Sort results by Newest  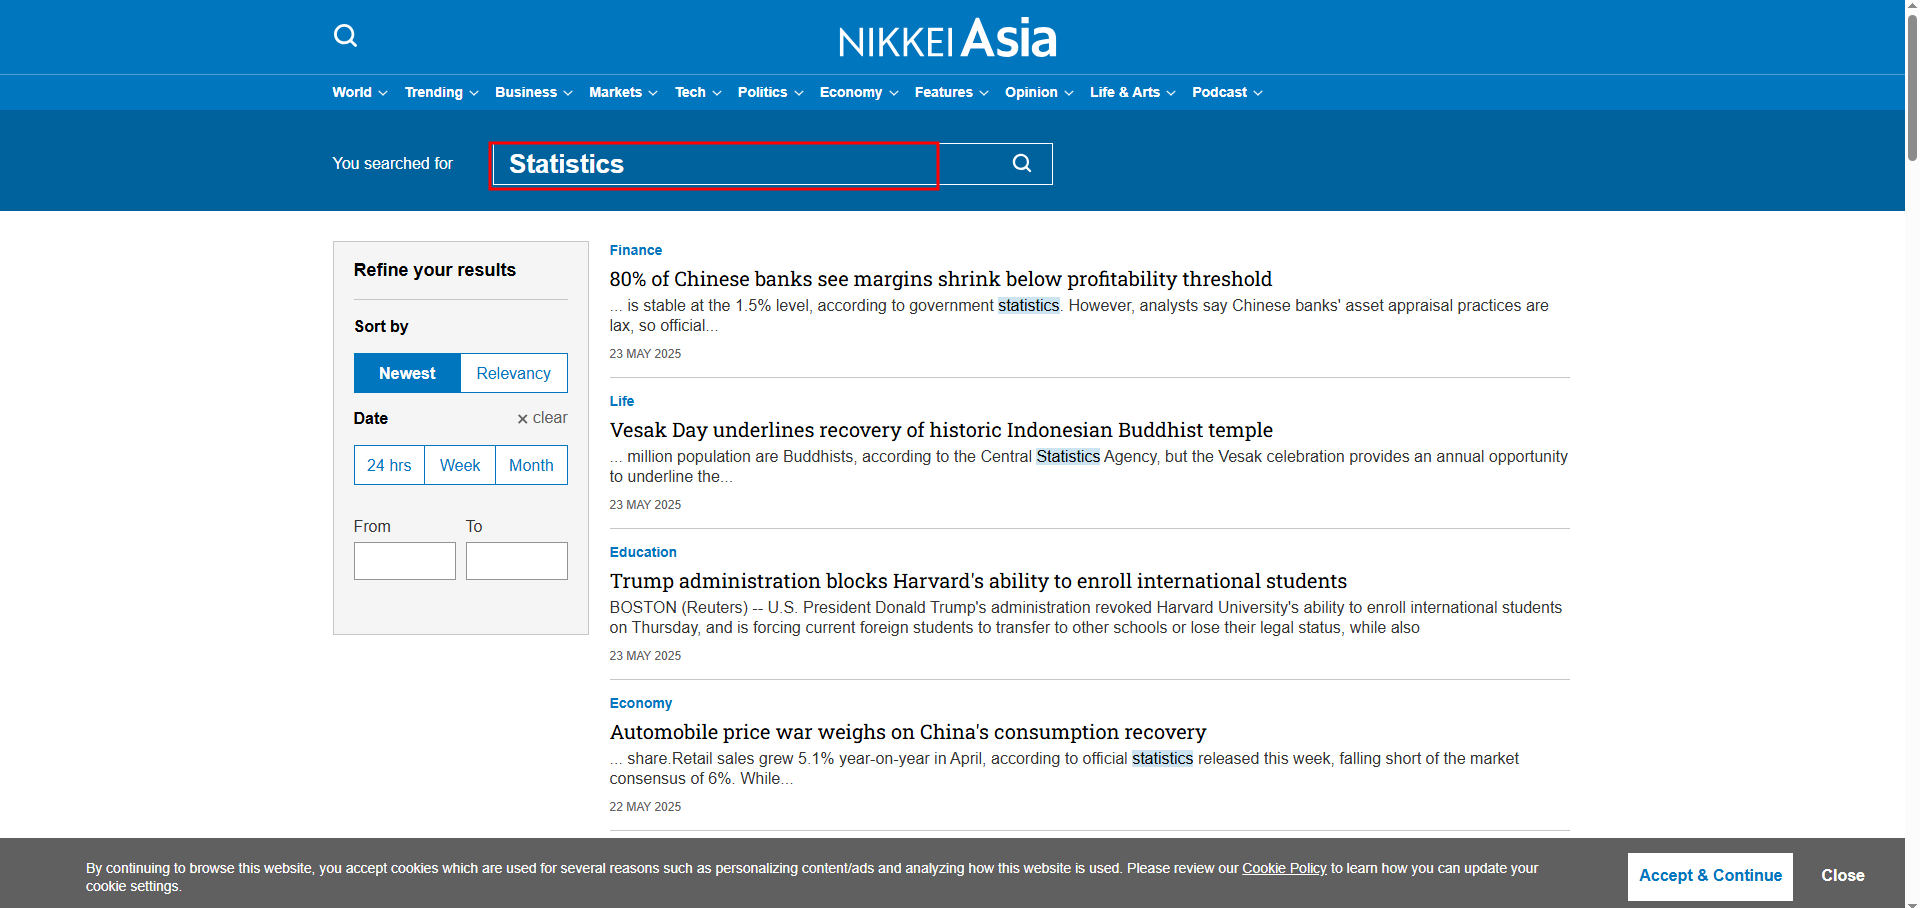point(407,373)
